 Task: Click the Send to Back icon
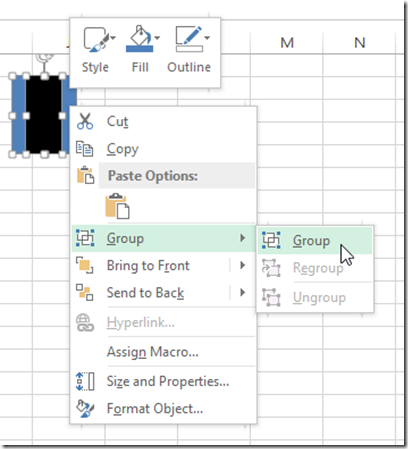pos(85,292)
